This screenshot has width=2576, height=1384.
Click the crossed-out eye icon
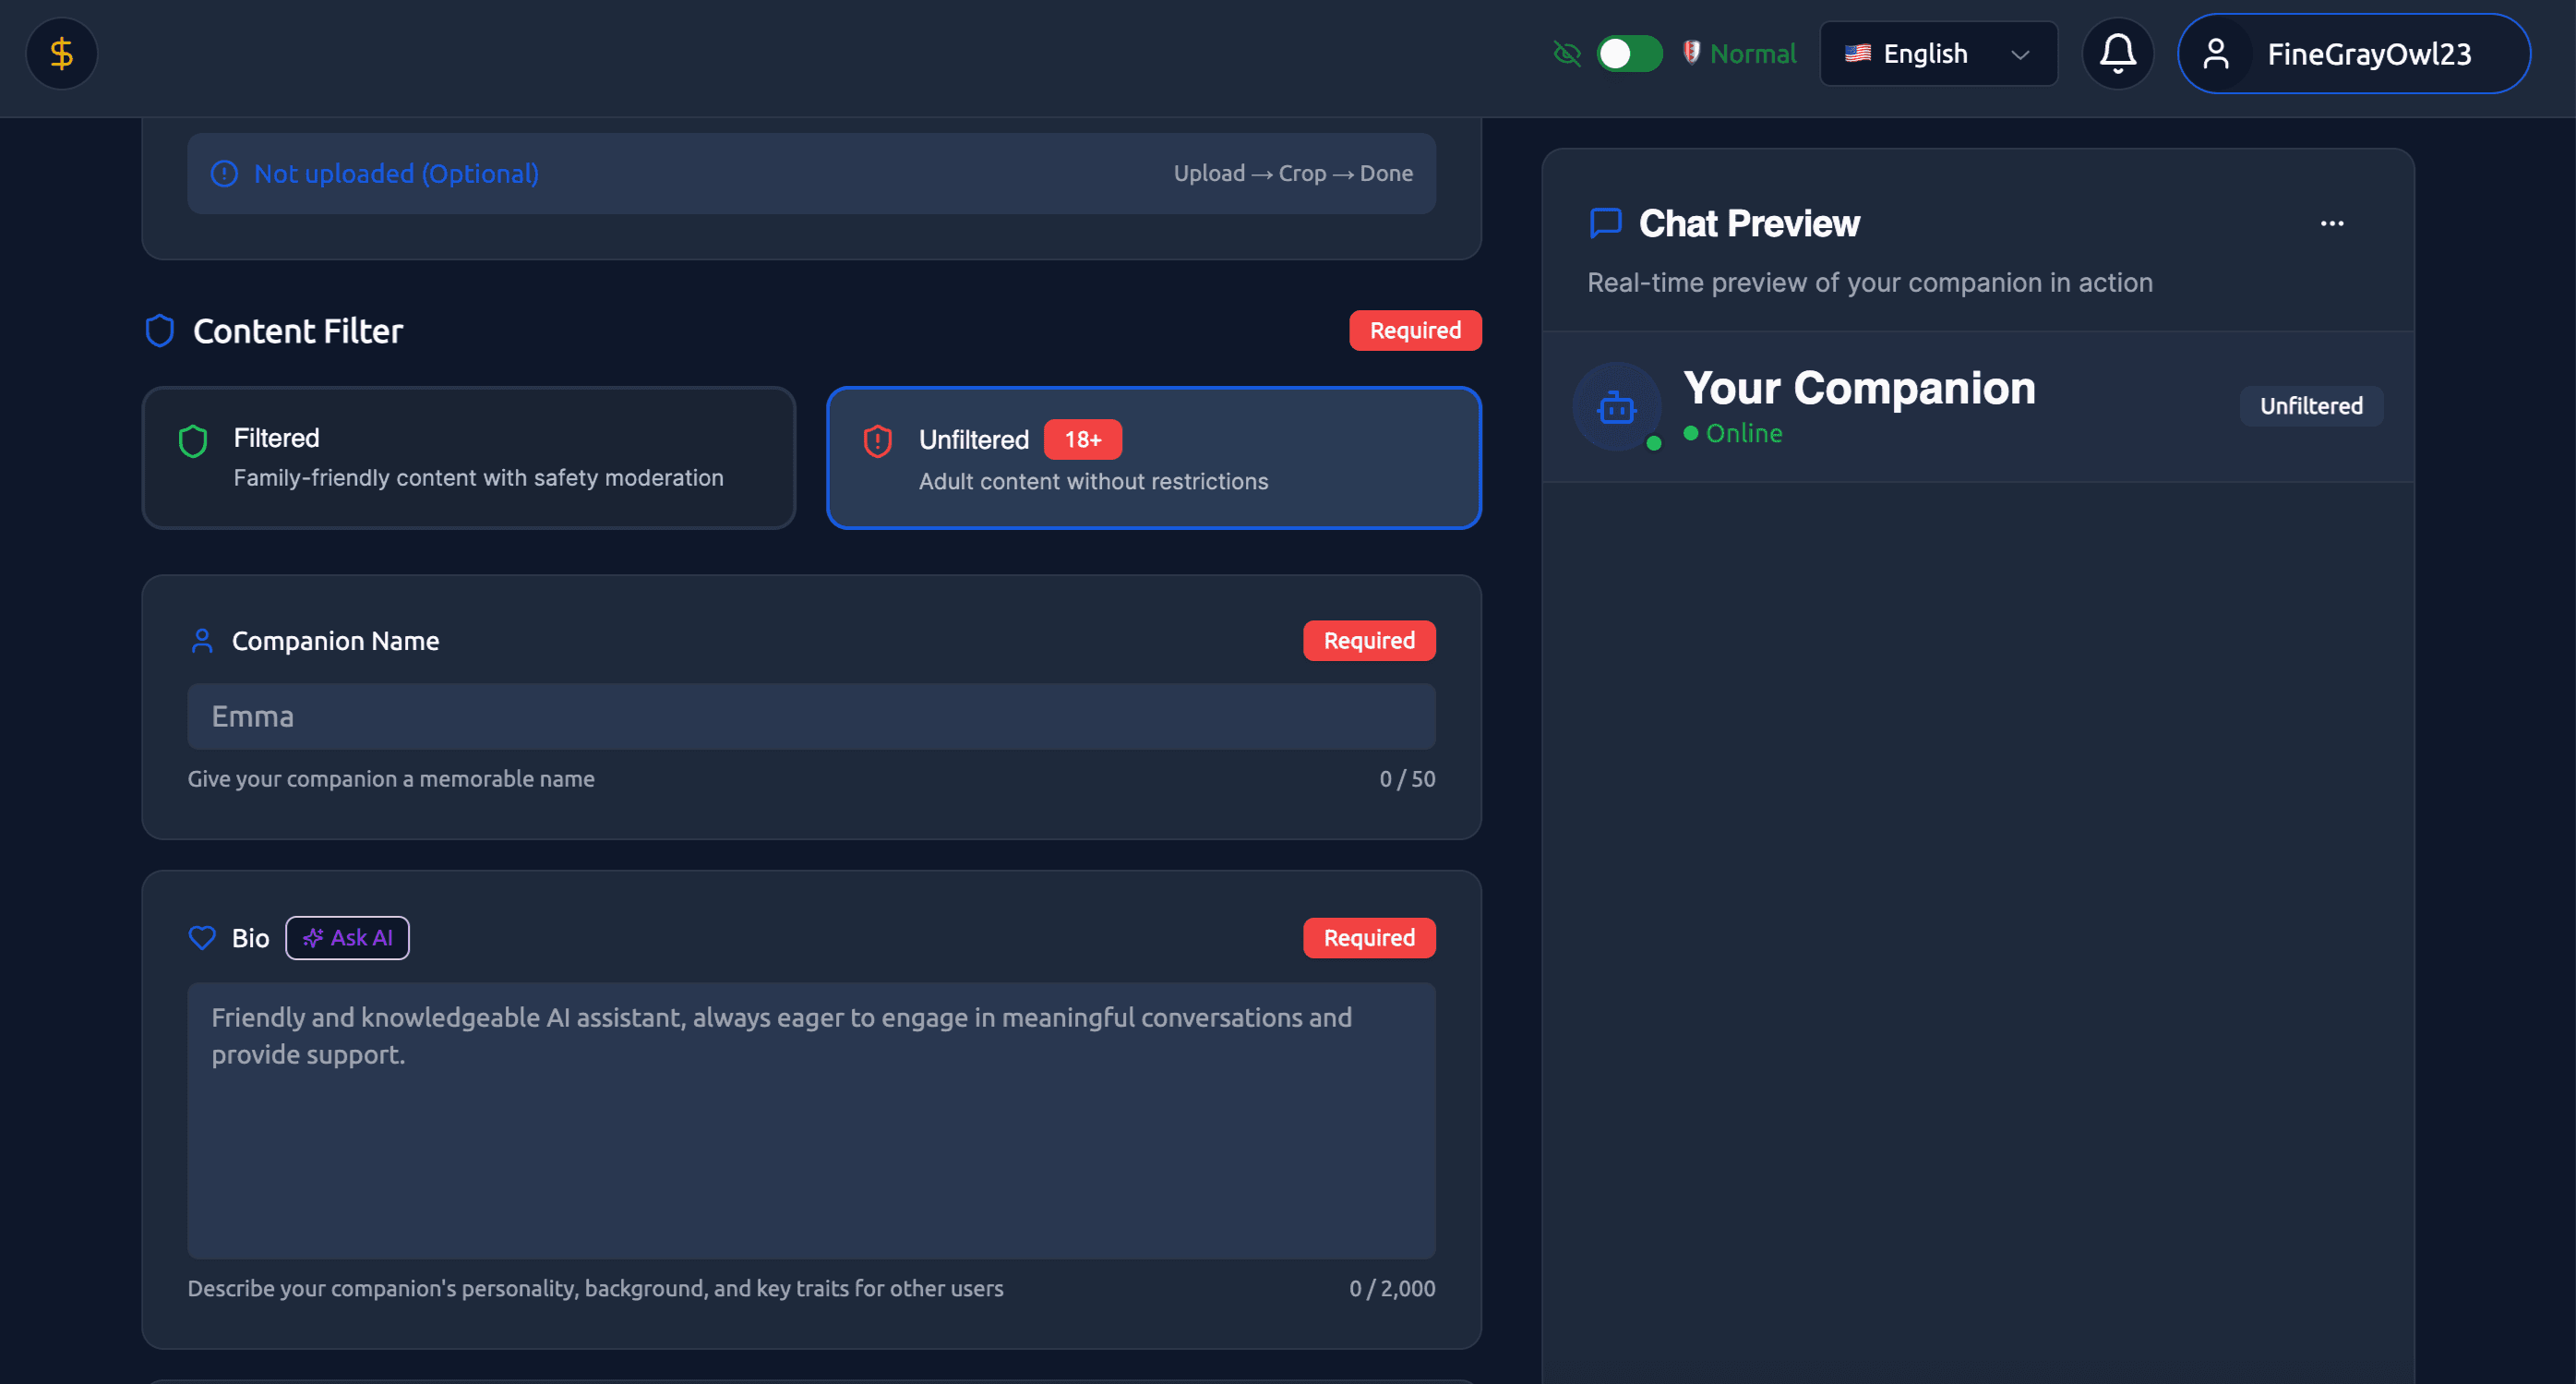(x=1567, y=53)
